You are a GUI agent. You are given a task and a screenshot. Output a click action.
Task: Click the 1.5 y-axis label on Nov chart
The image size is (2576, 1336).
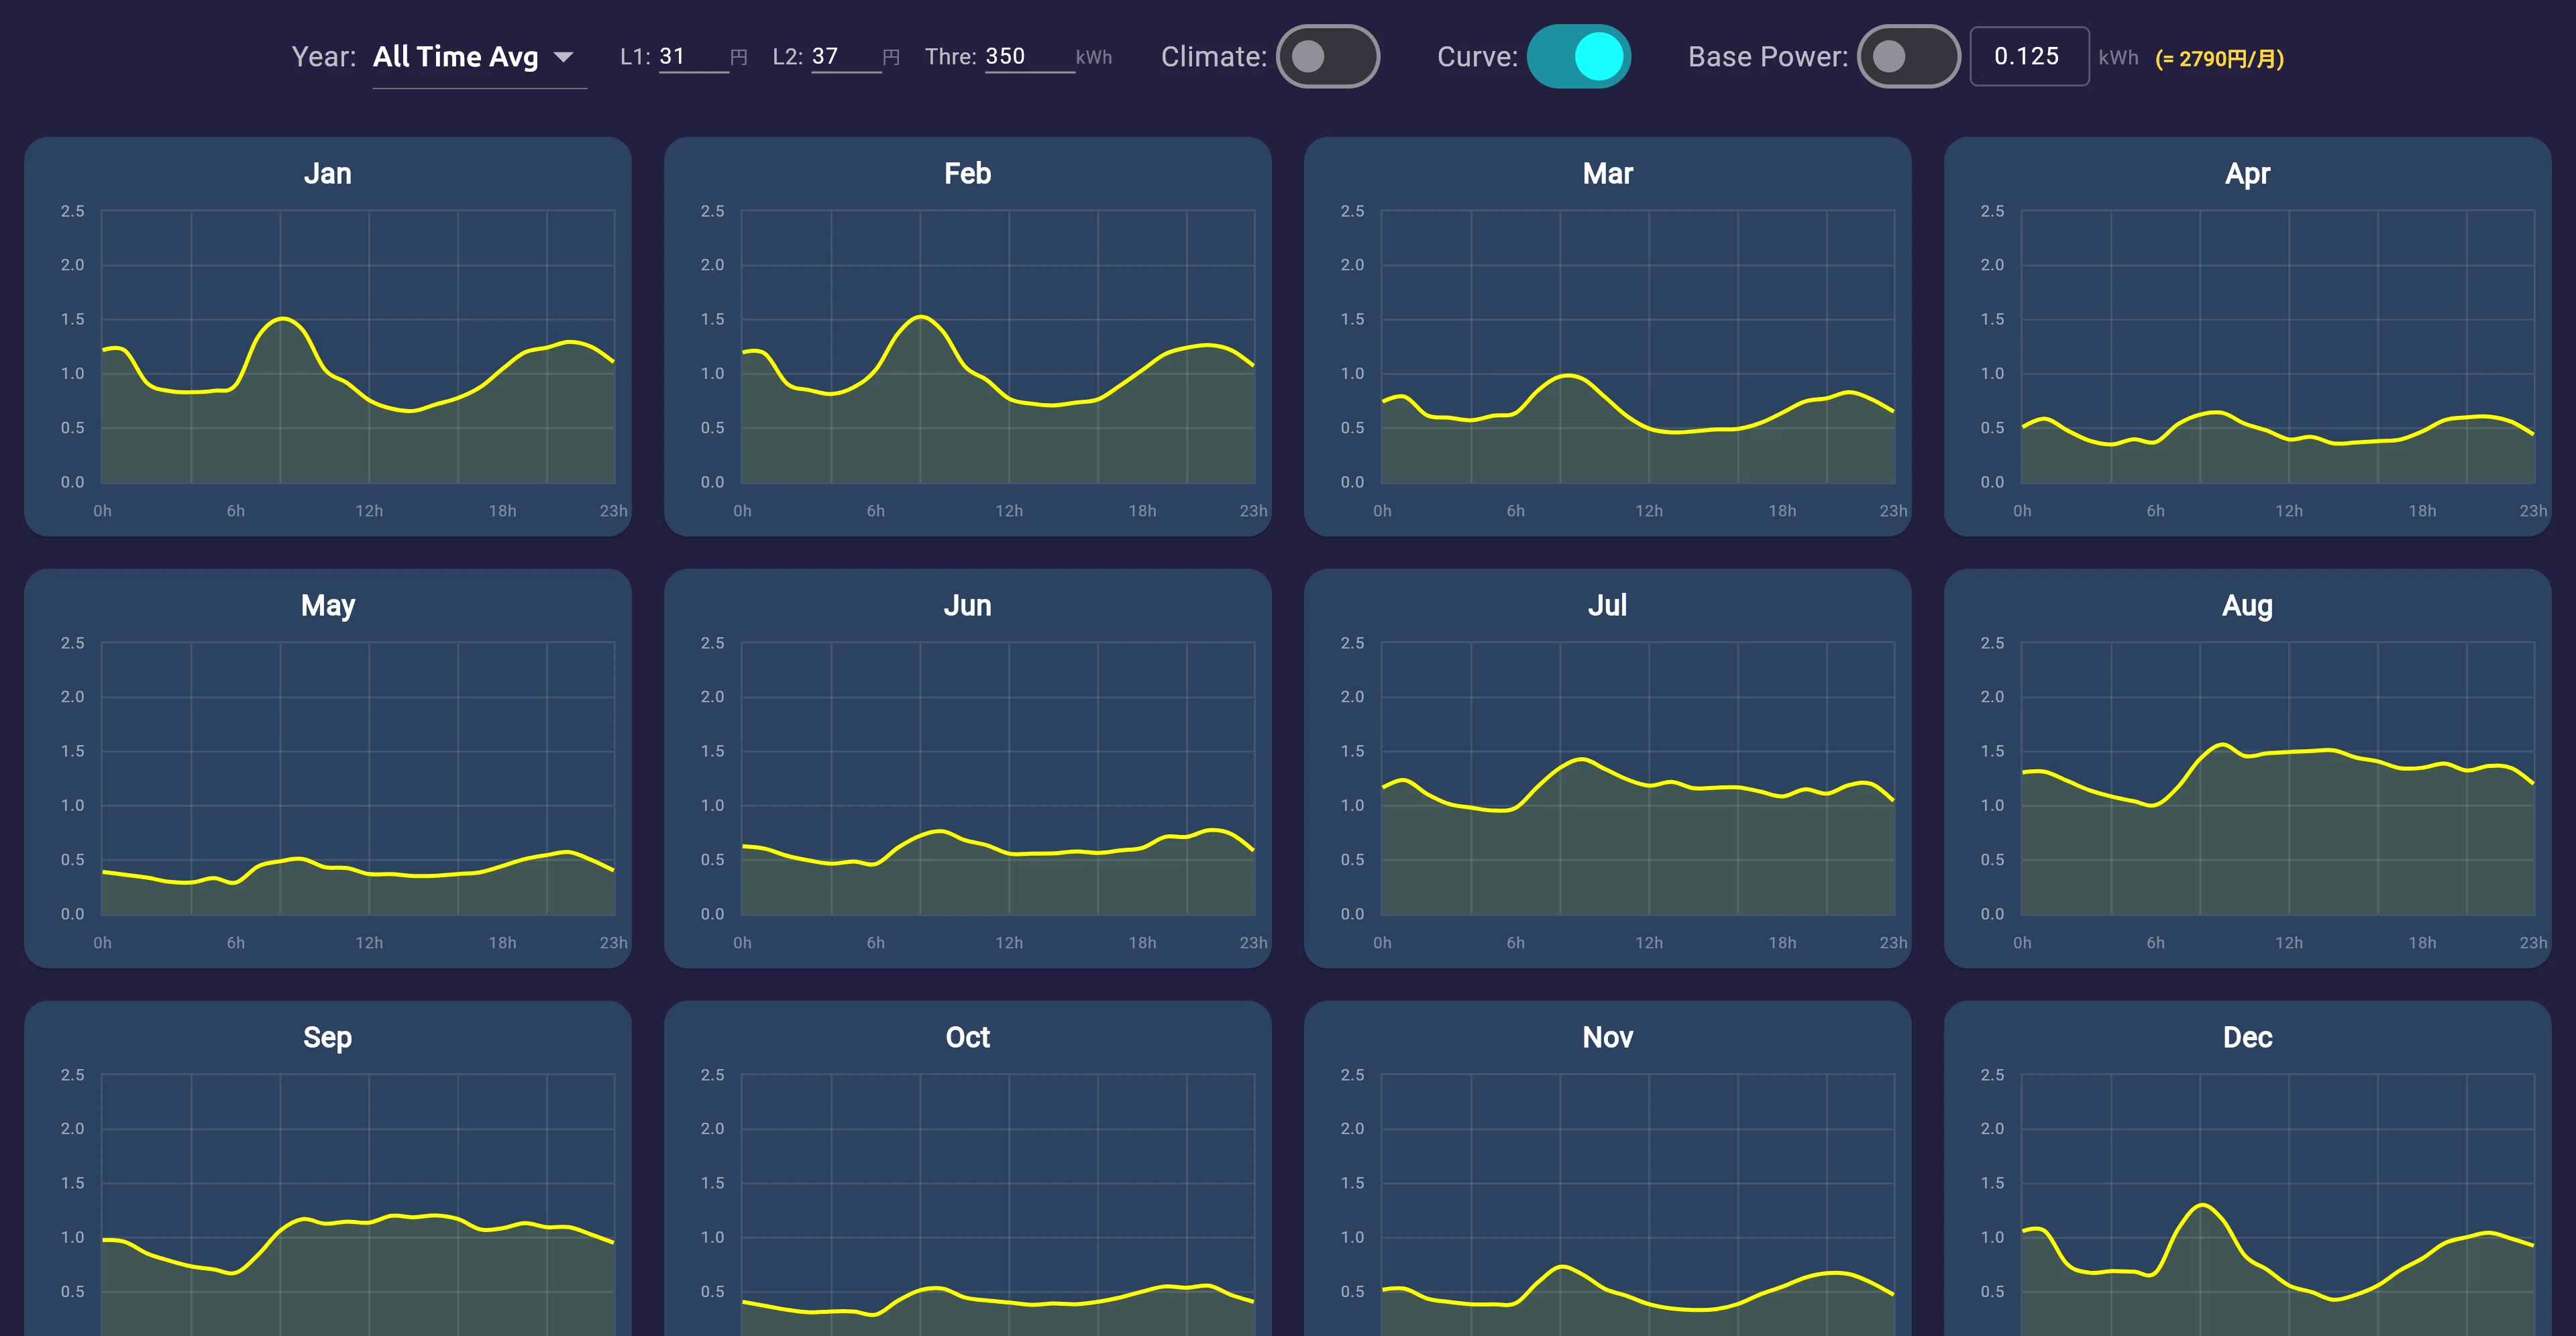pyautogui.click(x=1352, y=1183)
